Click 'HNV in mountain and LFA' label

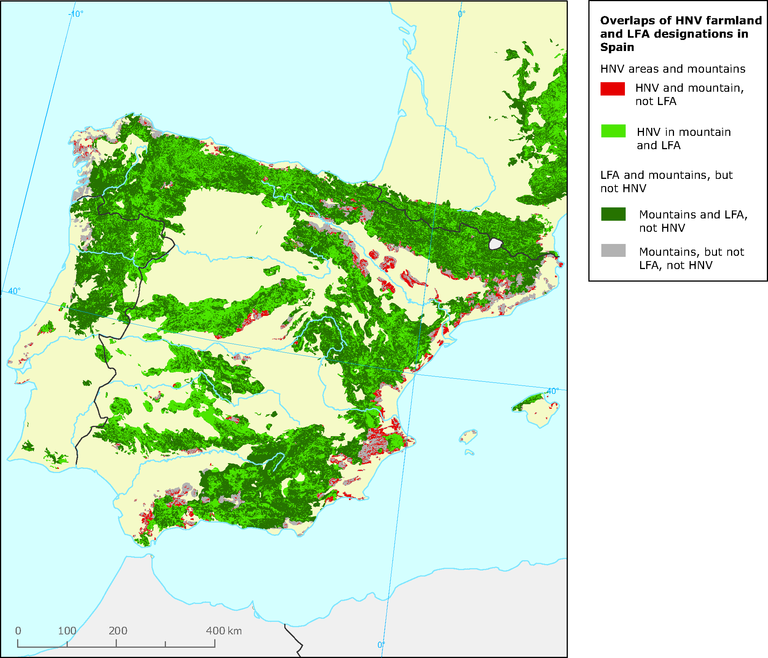point(684,139)
